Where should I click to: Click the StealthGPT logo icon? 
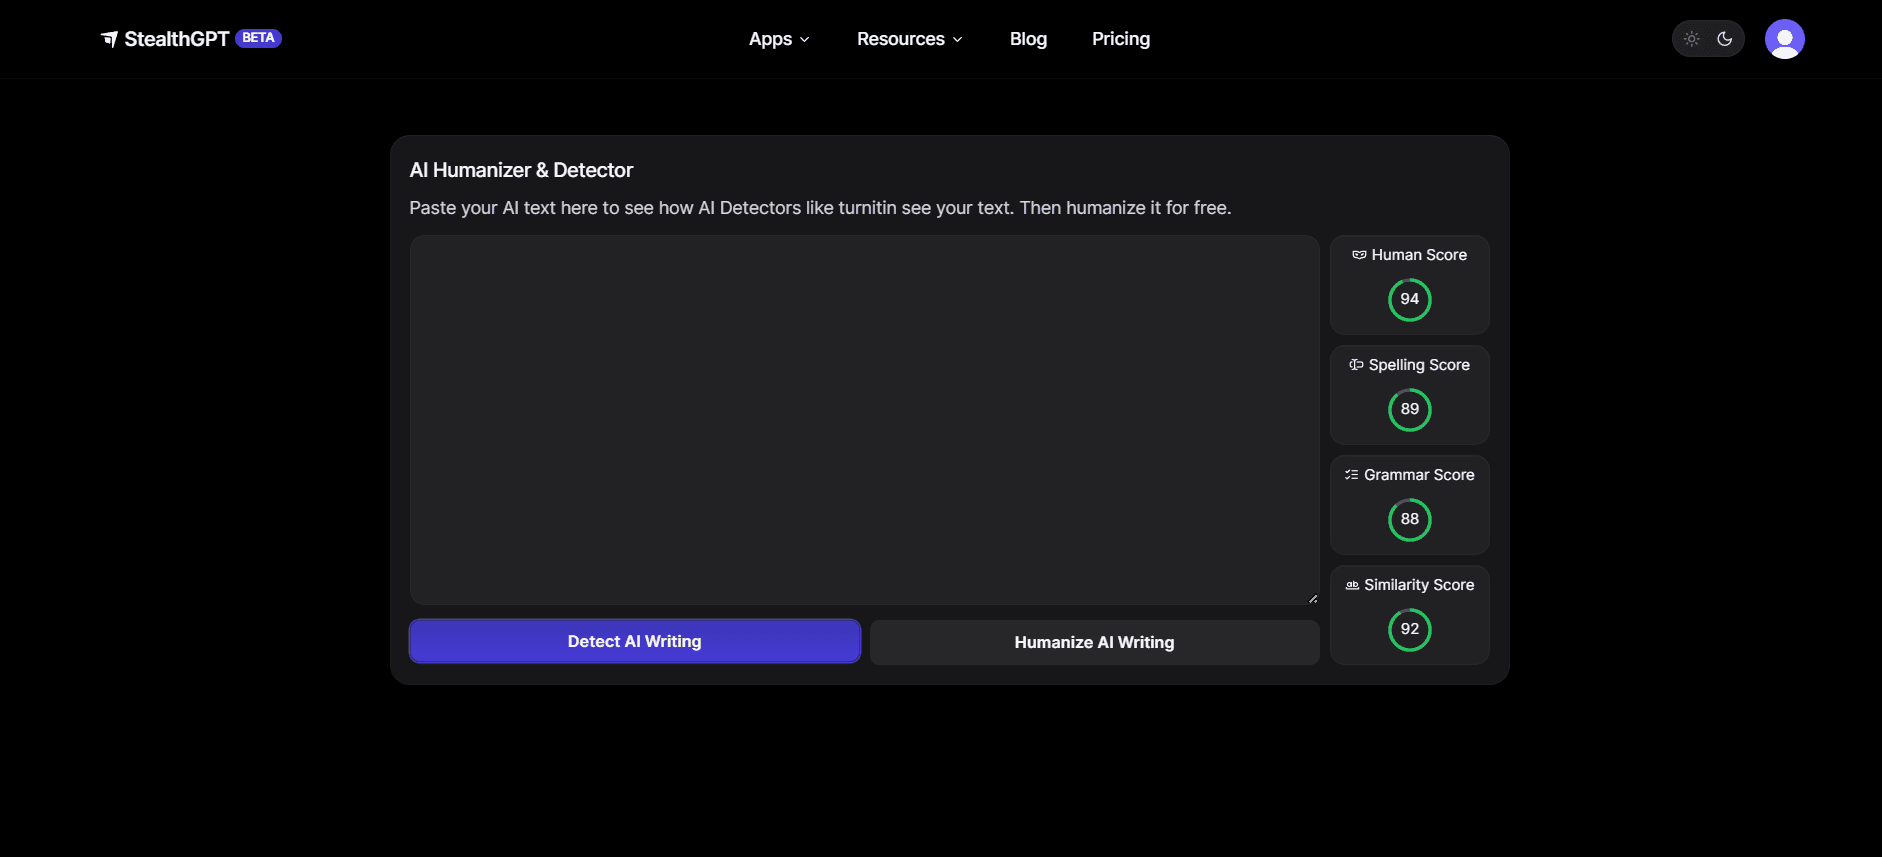click(109, 39)
